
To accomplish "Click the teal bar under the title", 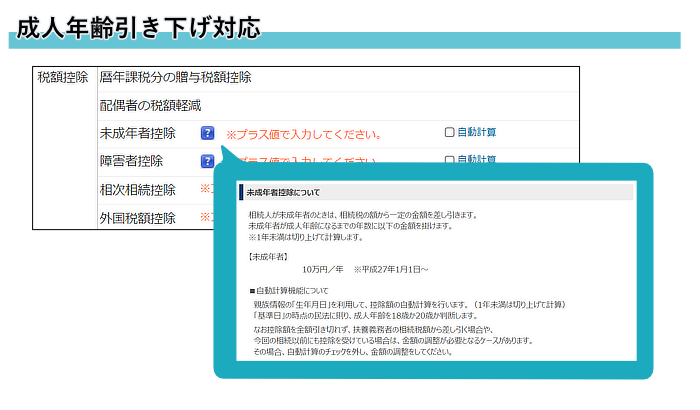I will 400,42.
